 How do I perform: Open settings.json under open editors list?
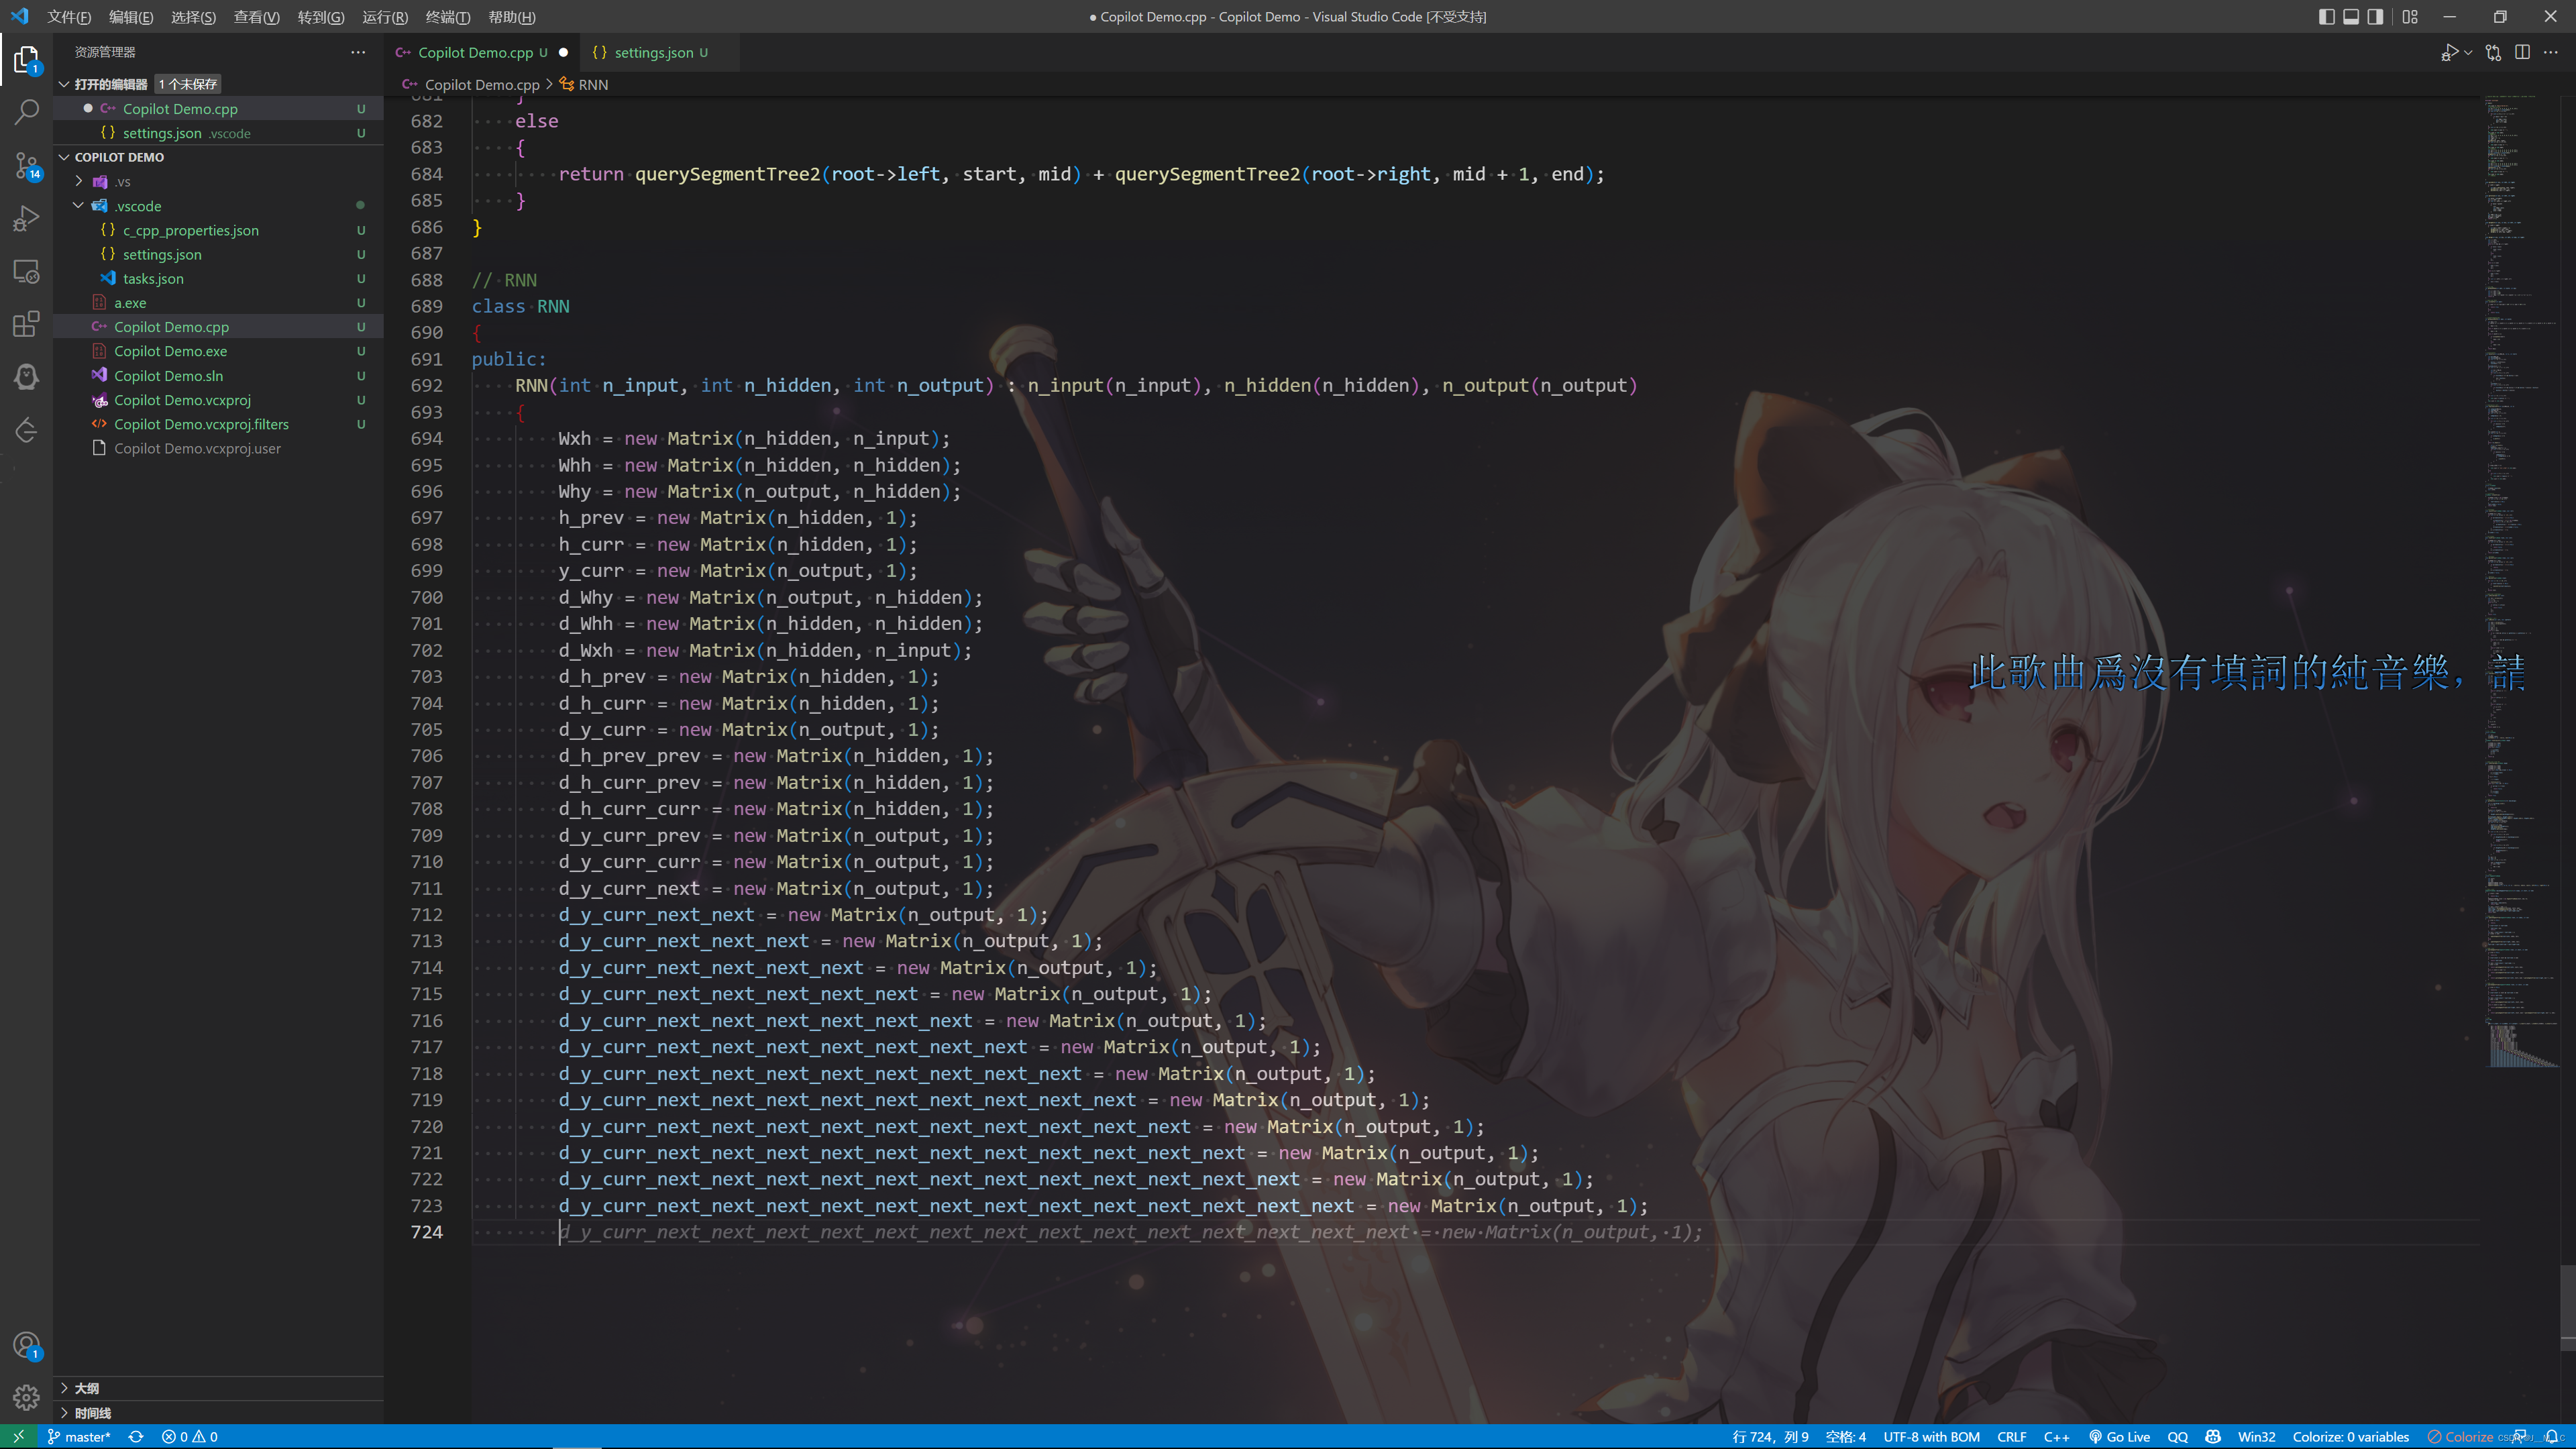tap(218, 133)
